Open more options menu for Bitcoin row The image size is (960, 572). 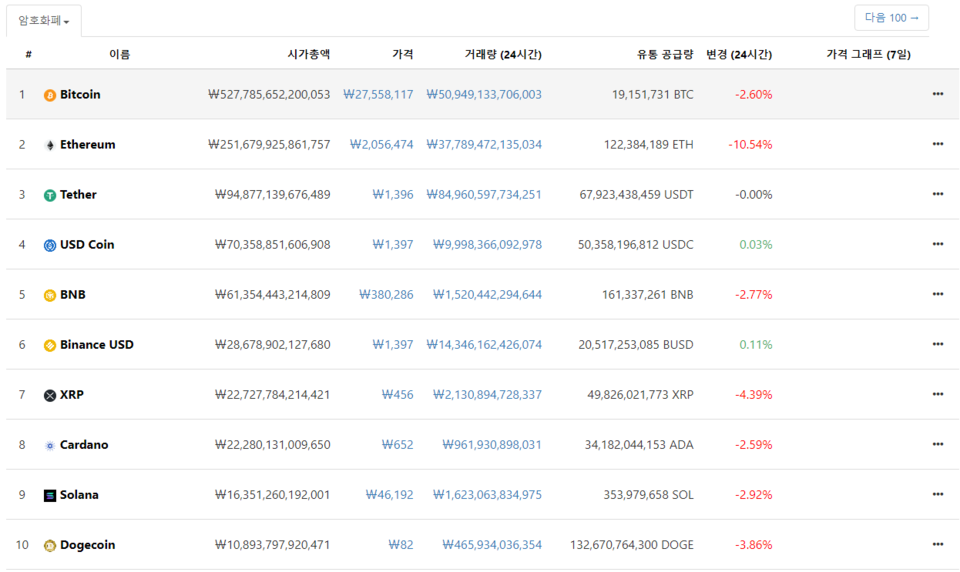point(937,94)
